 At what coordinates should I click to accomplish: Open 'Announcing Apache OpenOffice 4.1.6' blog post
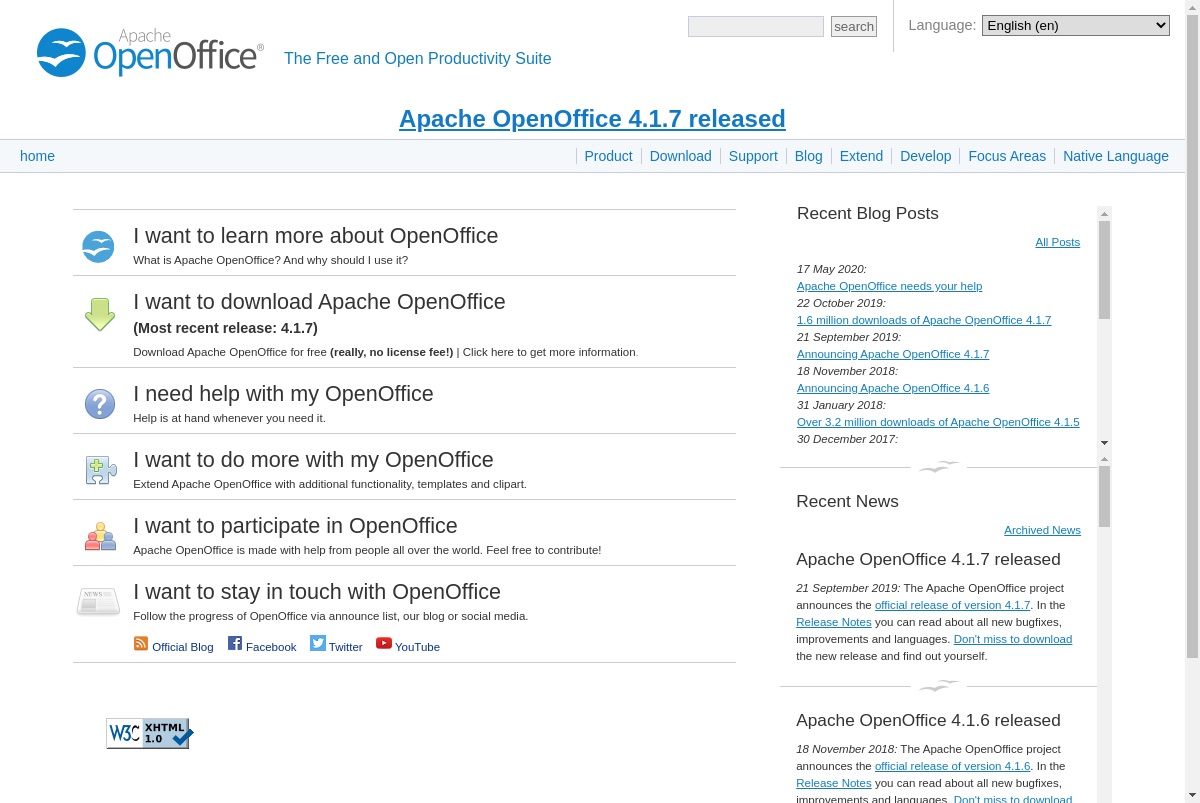coord(893,388)
